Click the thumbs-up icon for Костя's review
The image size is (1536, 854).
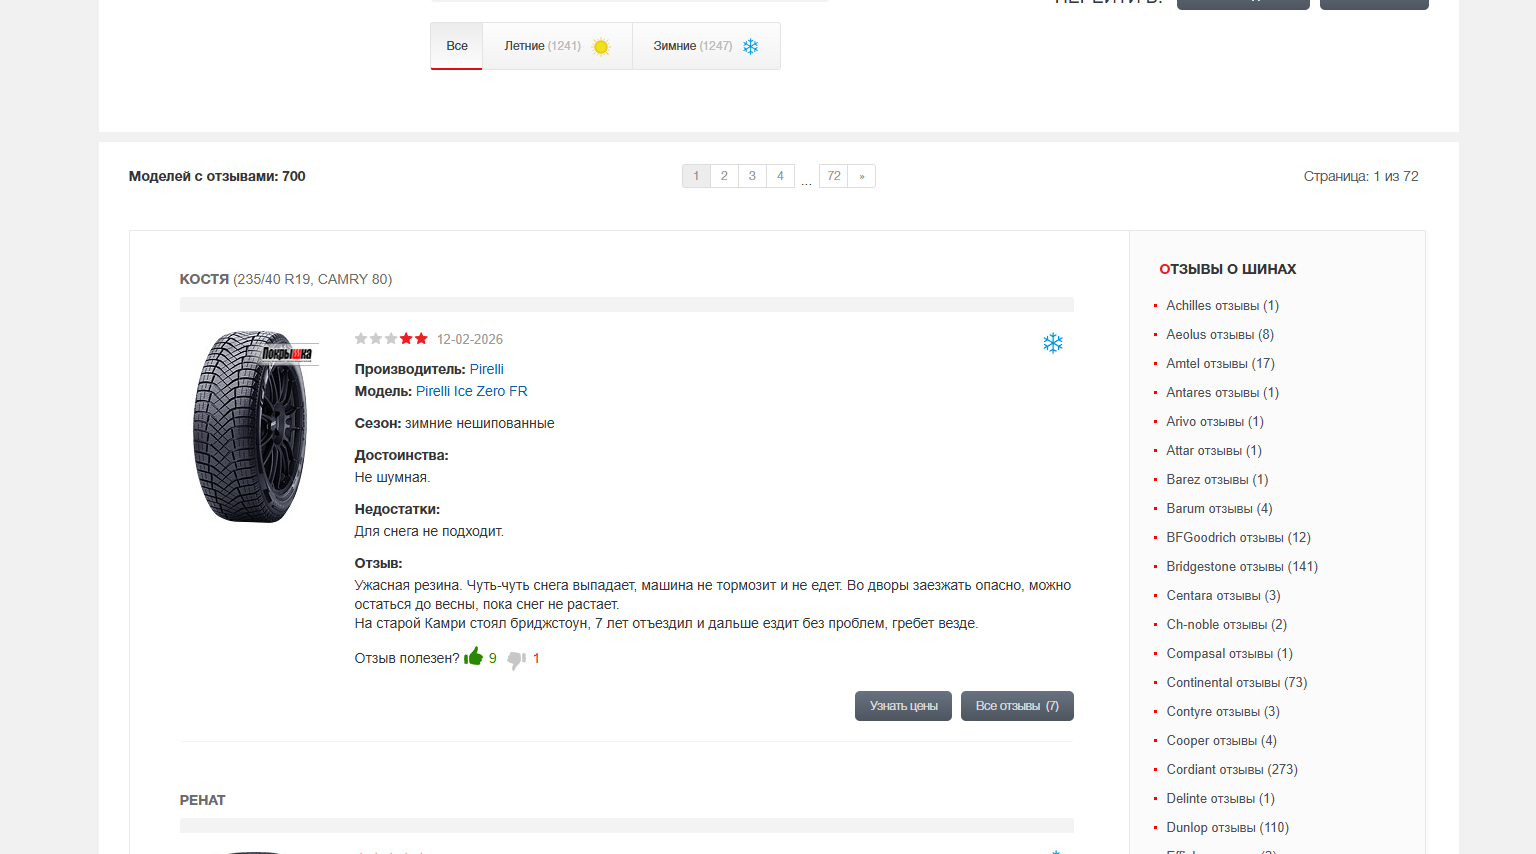[x=474, y=656]
